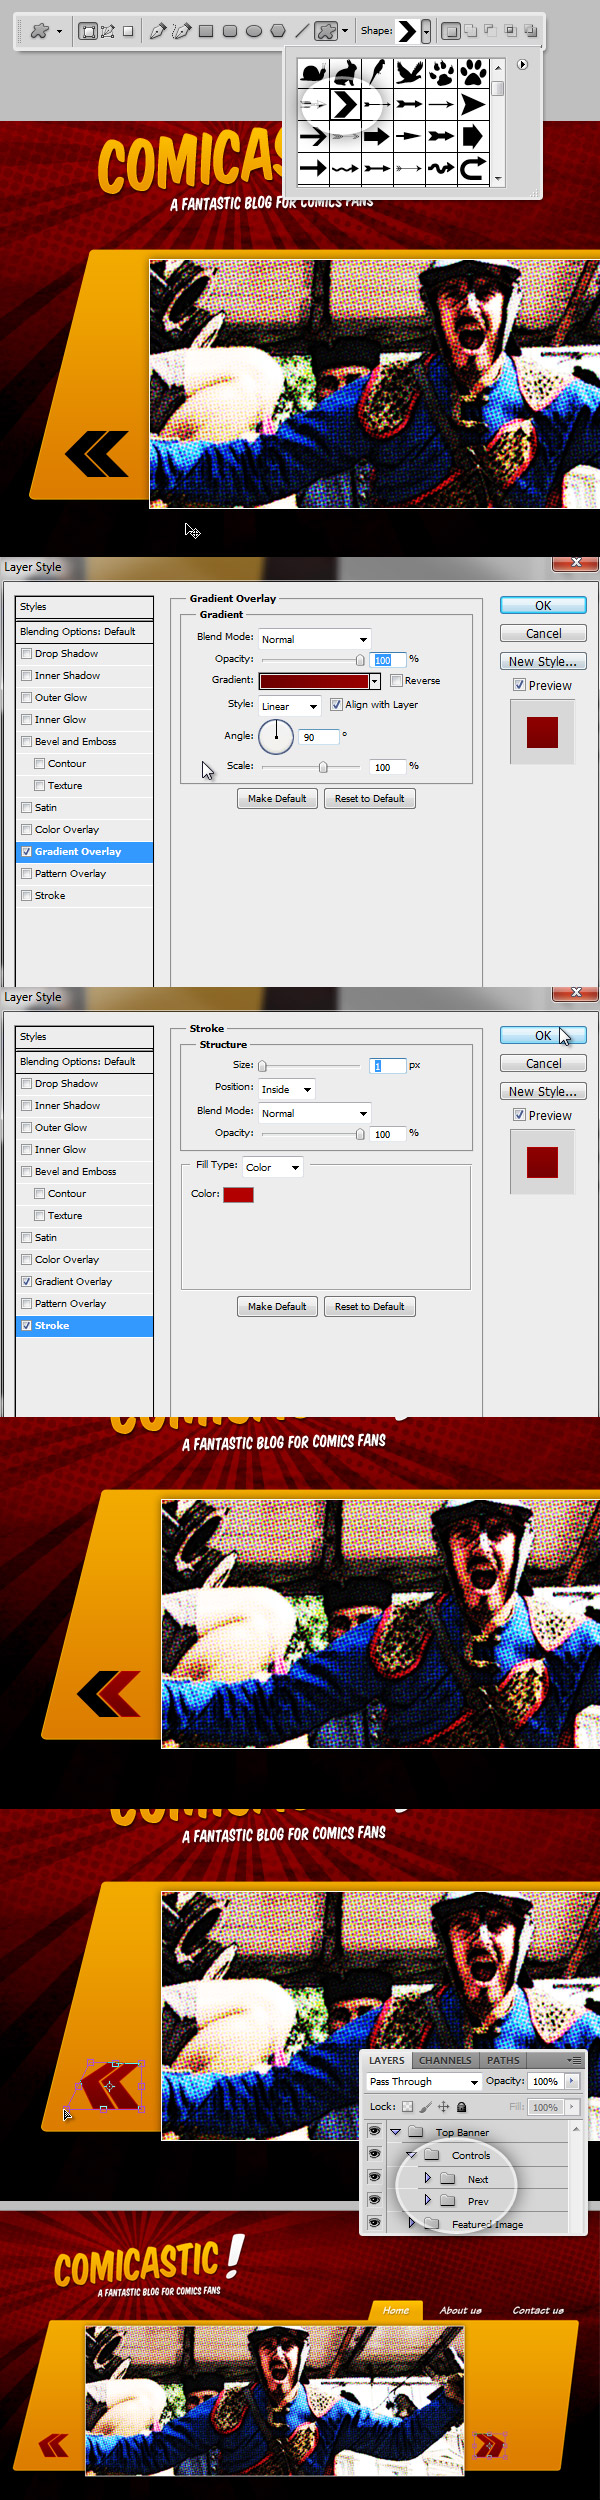The height and width of the screenshot is (2500, 600).
Task: Open the gradient Style Linear dropdown
Action: pos(290,705)
